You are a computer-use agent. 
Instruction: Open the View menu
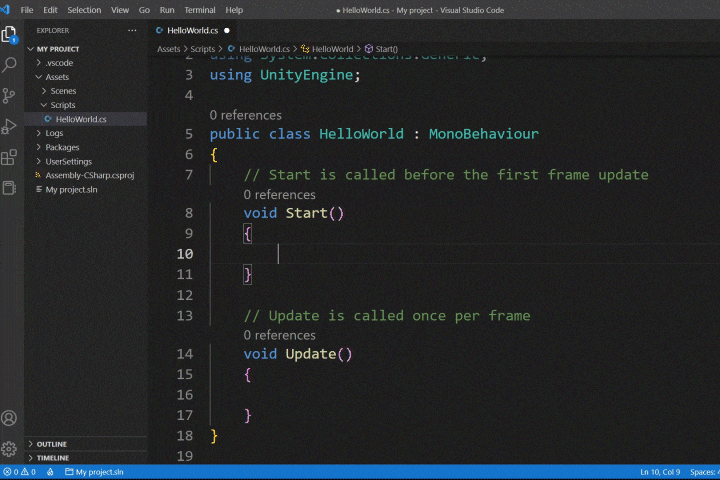120,10
